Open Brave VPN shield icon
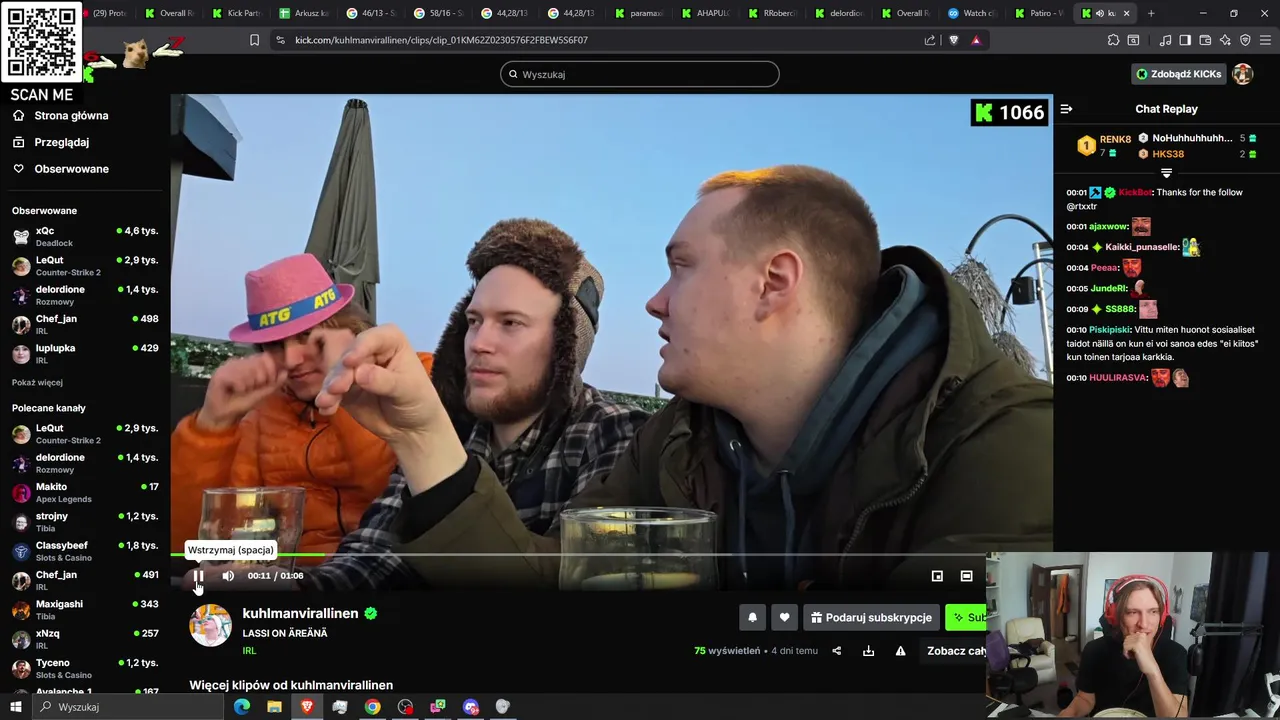Image resolution: width=1280 pixels, height=720 pixels. [x=1245, y=40]
